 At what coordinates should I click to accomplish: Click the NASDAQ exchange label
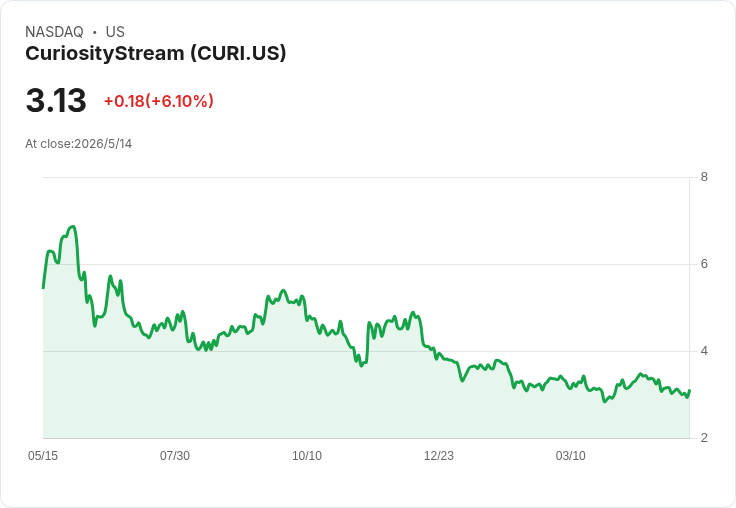54,32
